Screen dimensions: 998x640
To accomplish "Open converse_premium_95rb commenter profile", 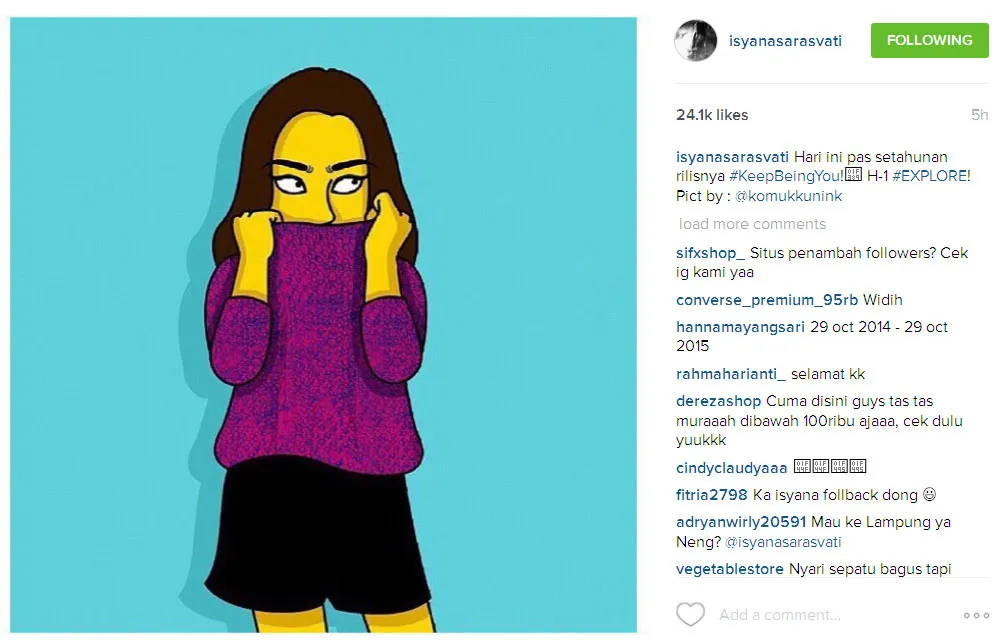I will point(766,300).
